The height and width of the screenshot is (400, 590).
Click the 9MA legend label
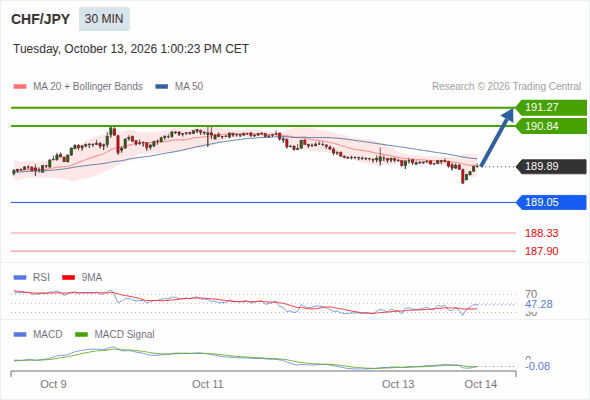pyautogui.click(x=92, y=278)
